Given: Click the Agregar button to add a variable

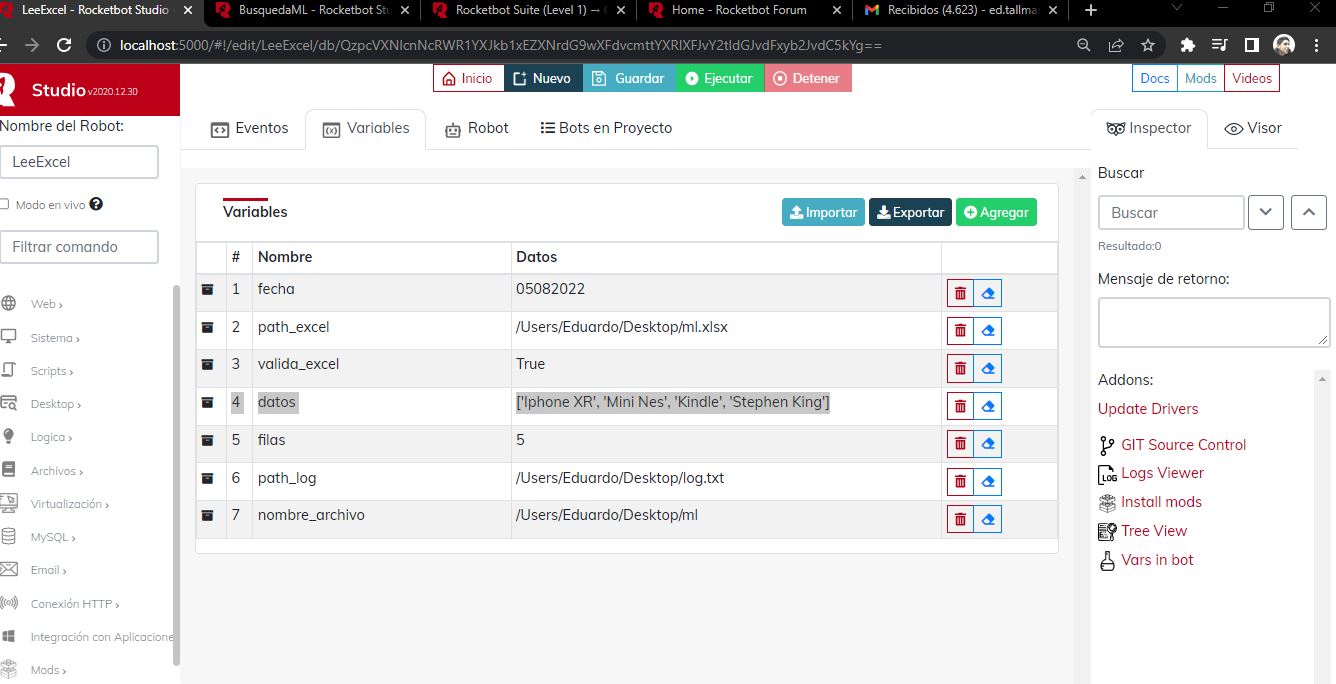Looking at the screenshot, I should tap(996, 212).
